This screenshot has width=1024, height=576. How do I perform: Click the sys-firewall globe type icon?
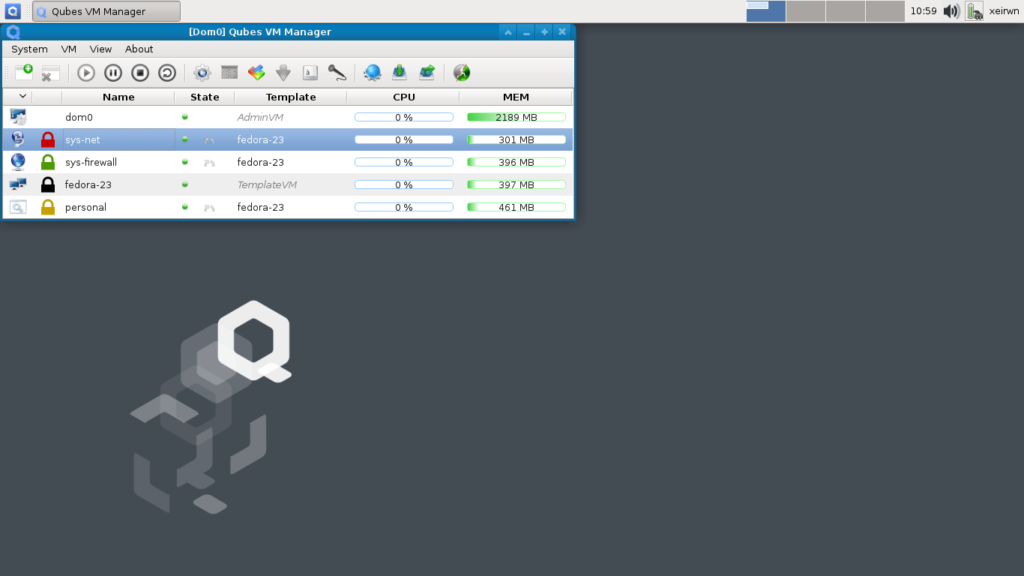click(18, 161)
